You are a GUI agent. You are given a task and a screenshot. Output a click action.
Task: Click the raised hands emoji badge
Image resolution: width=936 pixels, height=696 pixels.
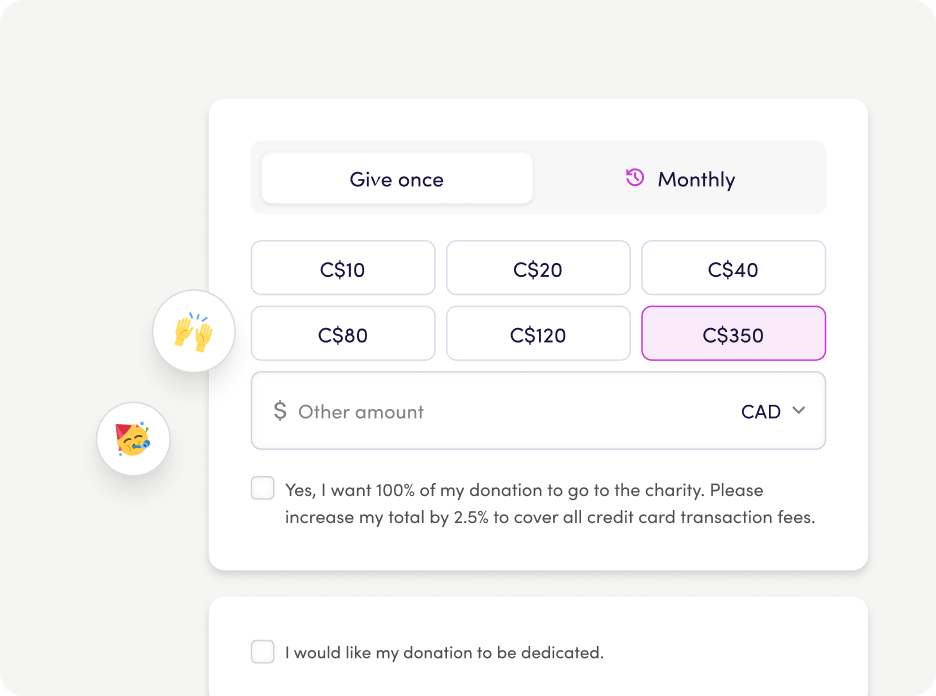click(x=193, y=331)
